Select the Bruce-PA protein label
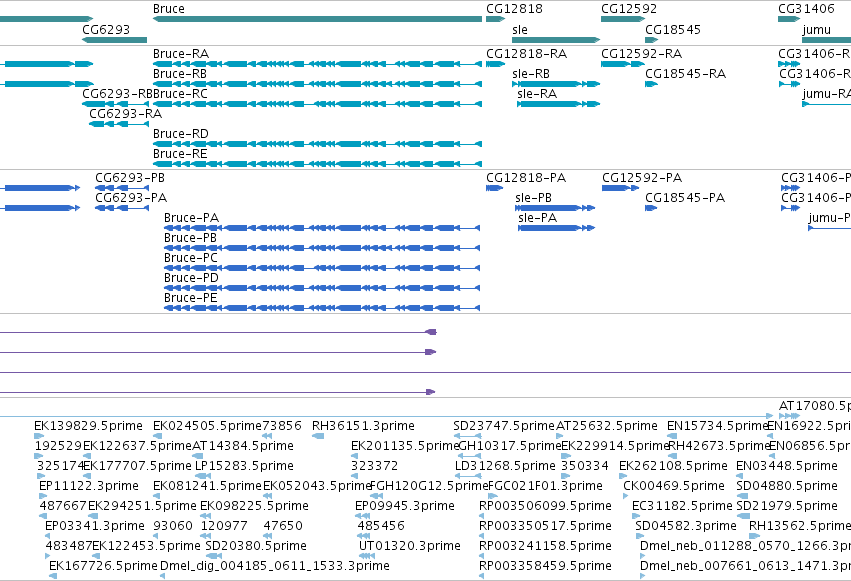Image resolution: width=851 pixels, height=581 pixels. (191, 218)
